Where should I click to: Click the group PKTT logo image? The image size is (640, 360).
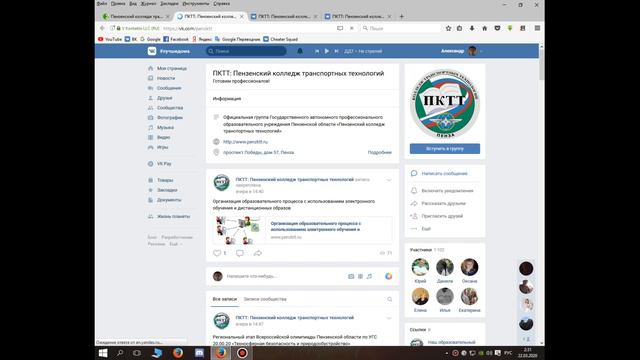click(445, 103)
